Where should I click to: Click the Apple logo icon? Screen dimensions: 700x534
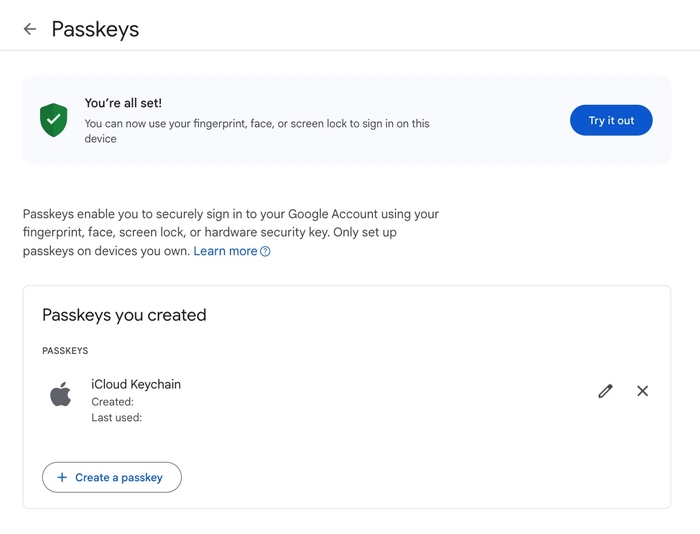pyautogui.click(x=61, y=394)
